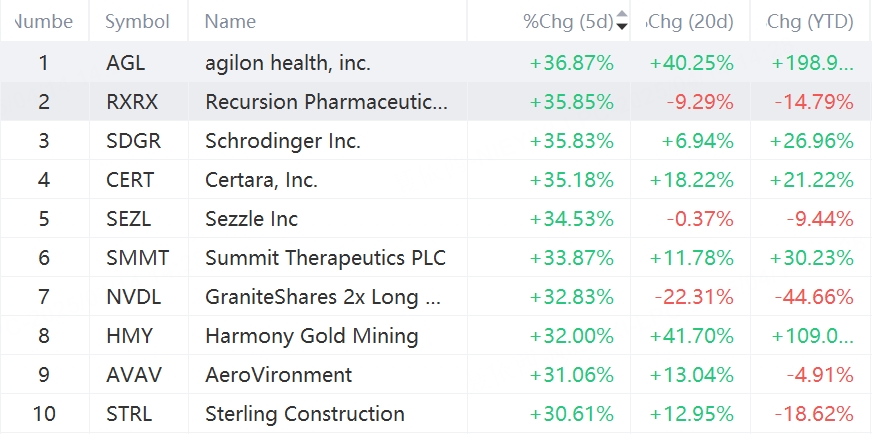Click Sterling Construction company name

point(304,414)
